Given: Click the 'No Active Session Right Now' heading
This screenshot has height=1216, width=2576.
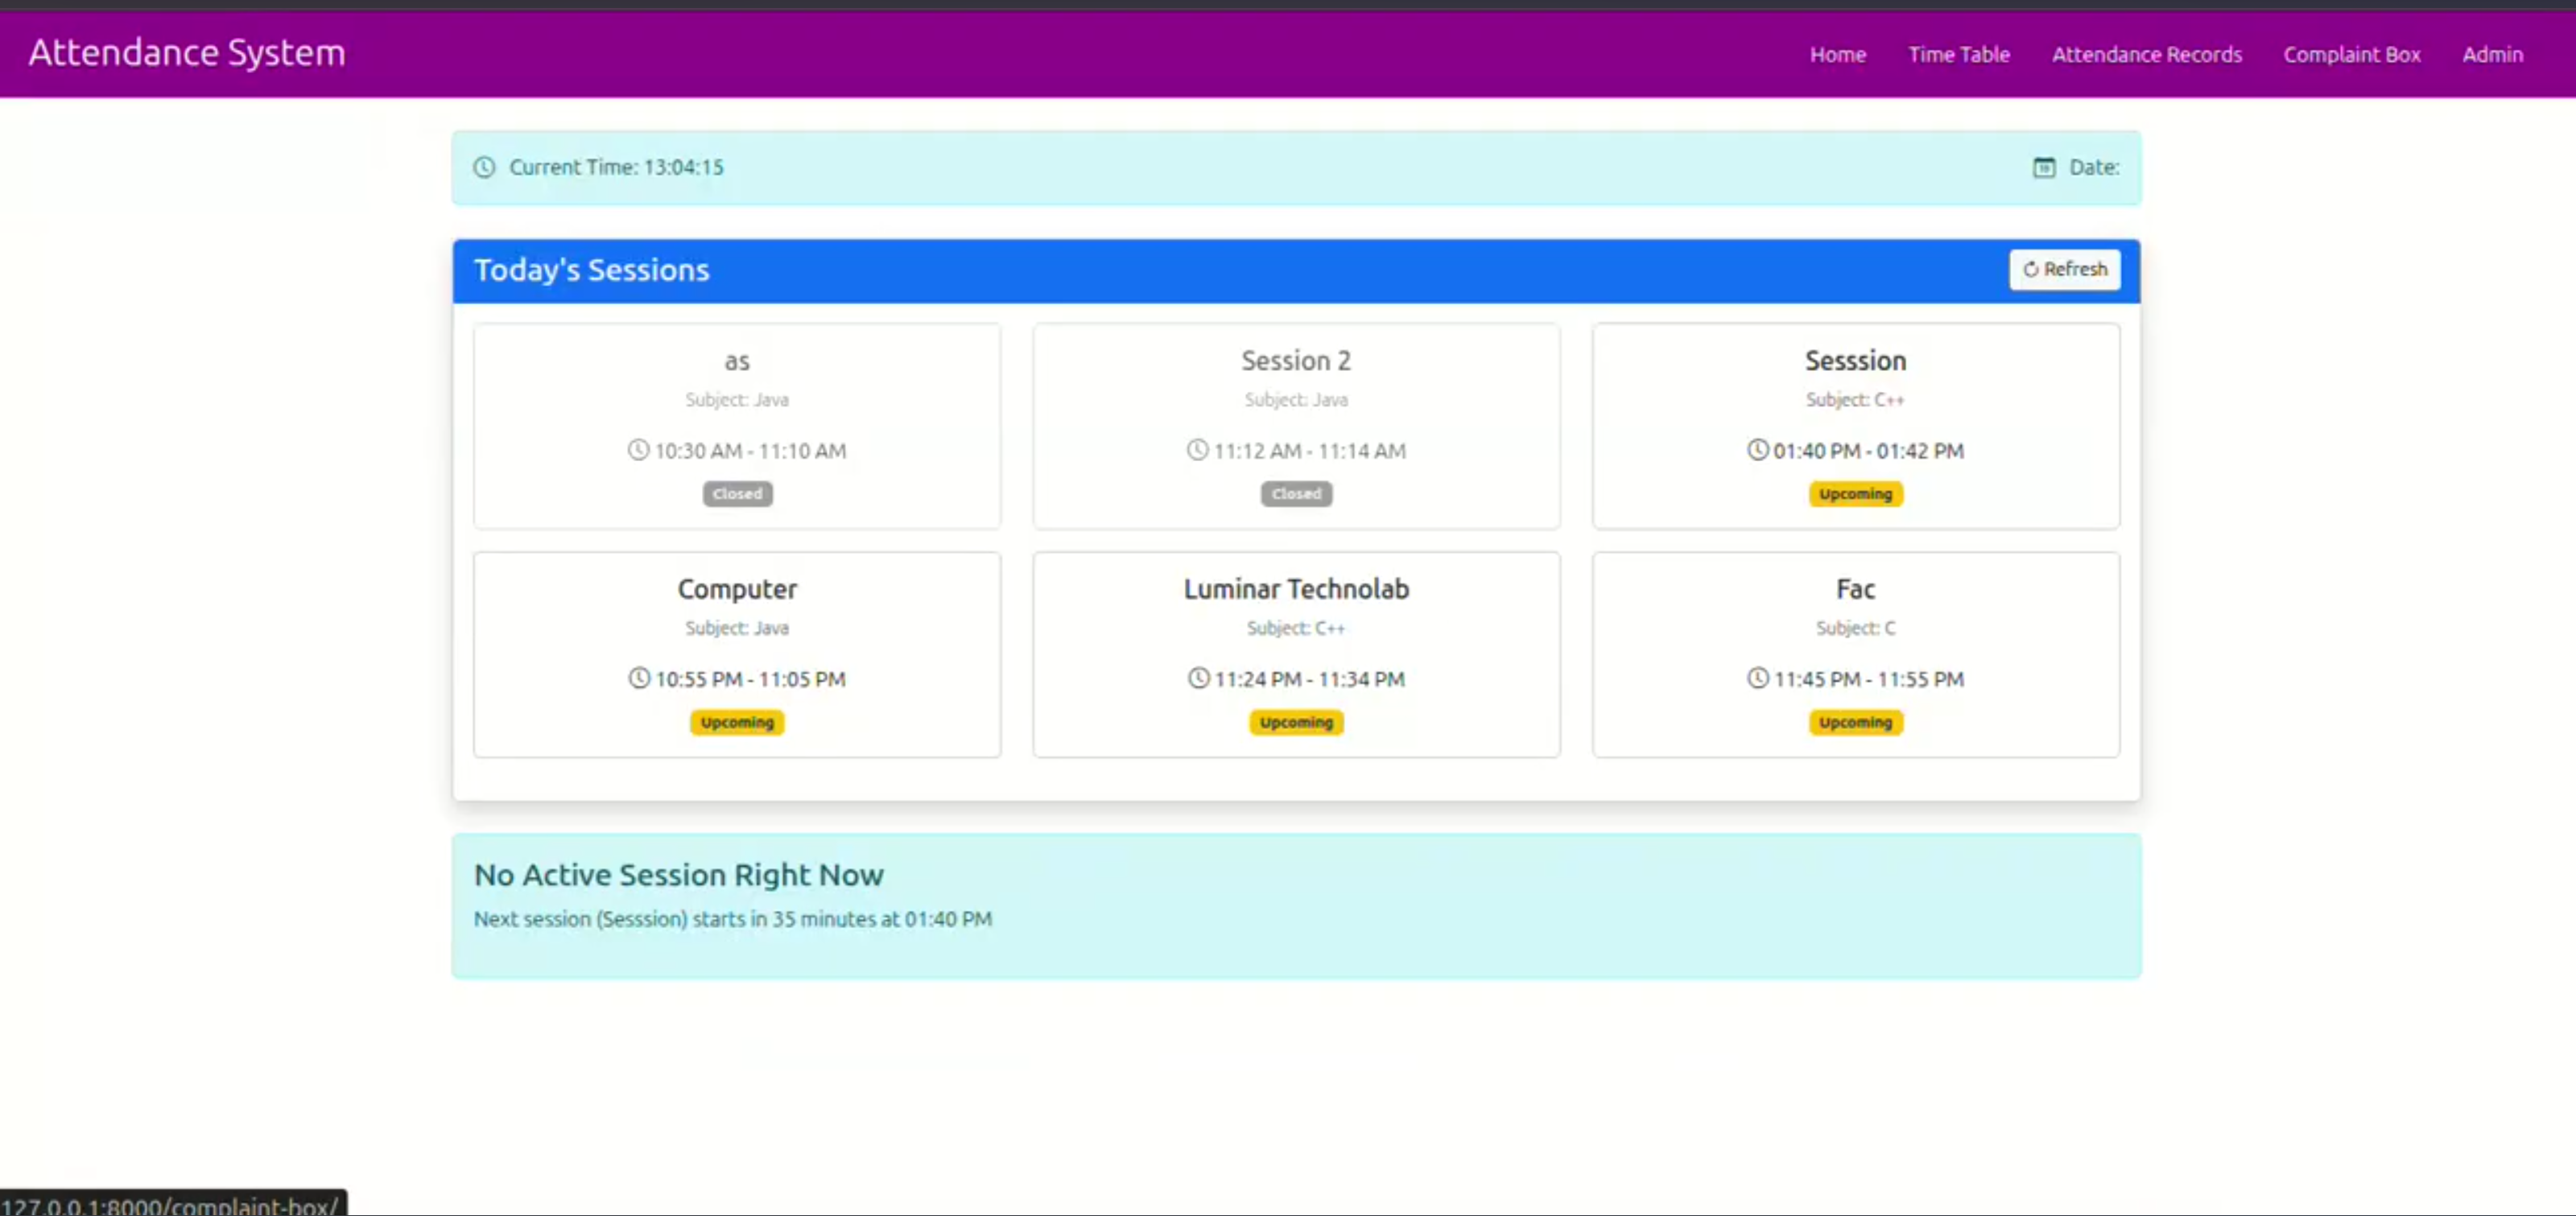Looking at the screenshot, I should pyautogui.click(x=678, y=875).
